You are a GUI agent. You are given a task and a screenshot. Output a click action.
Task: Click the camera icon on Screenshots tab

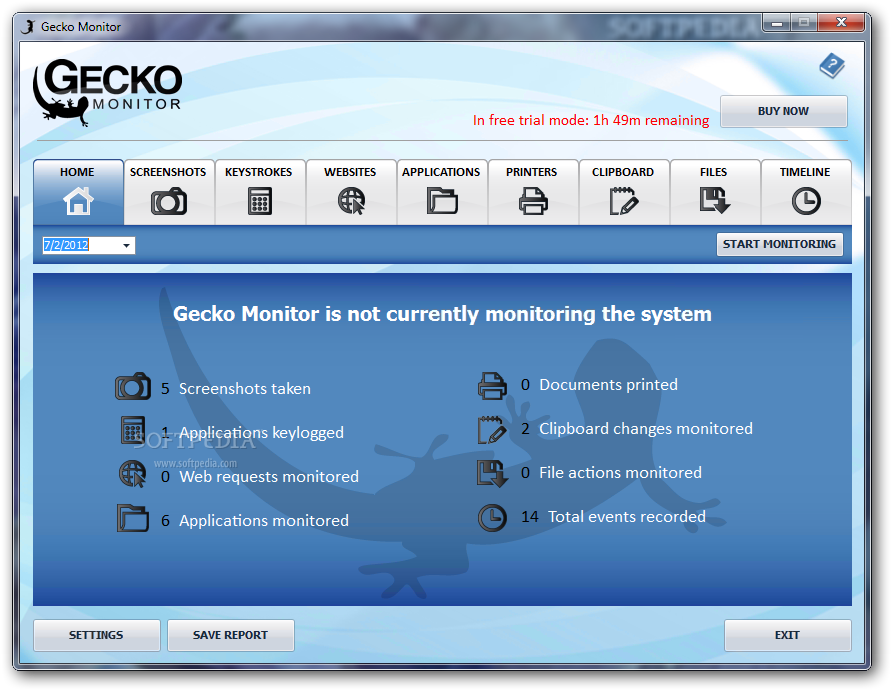[168, 202]
